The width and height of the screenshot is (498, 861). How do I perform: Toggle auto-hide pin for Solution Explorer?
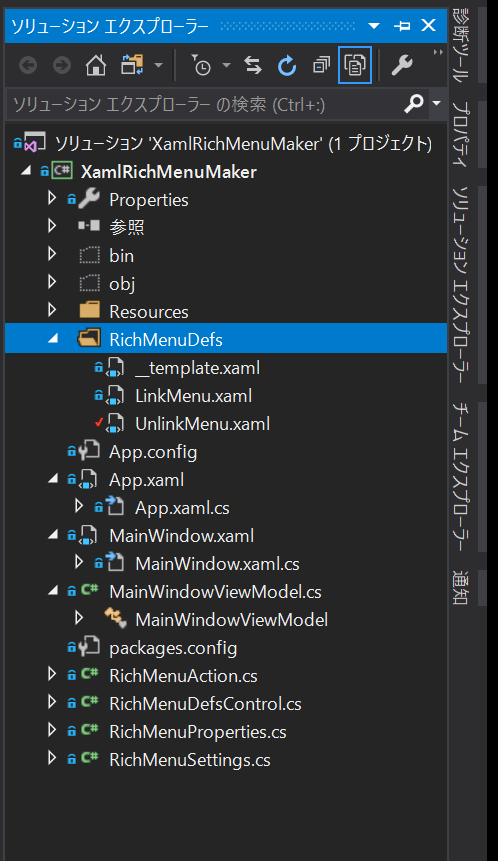402,26
